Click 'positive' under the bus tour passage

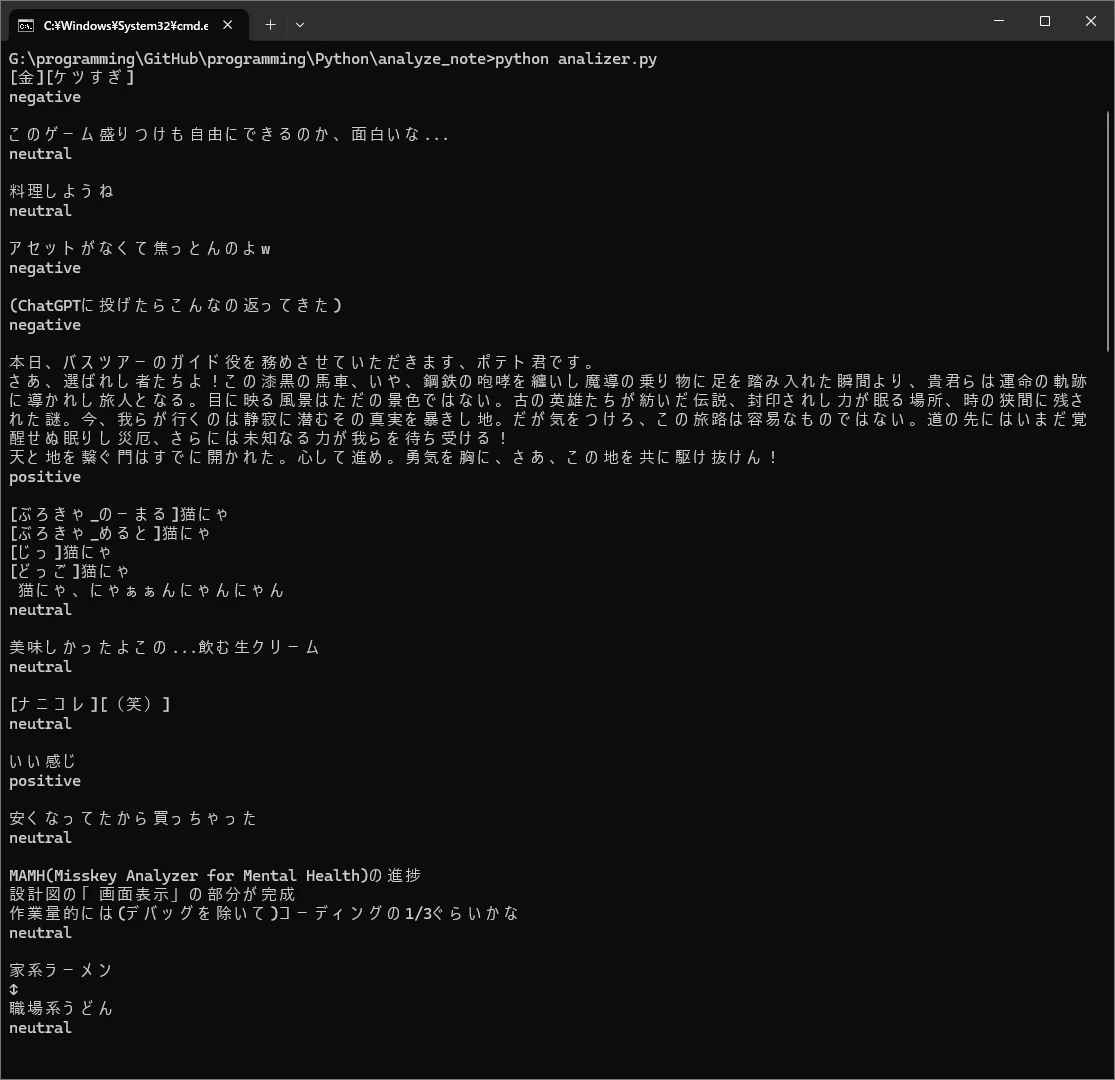pos(45,476)
